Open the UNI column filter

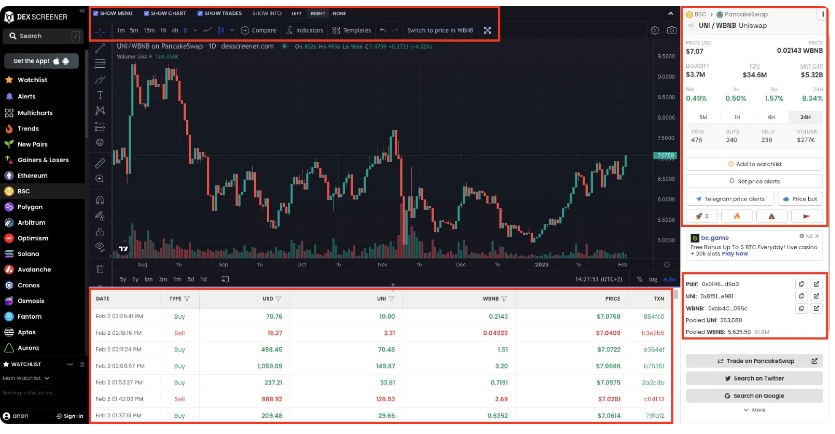pos(391,299)
